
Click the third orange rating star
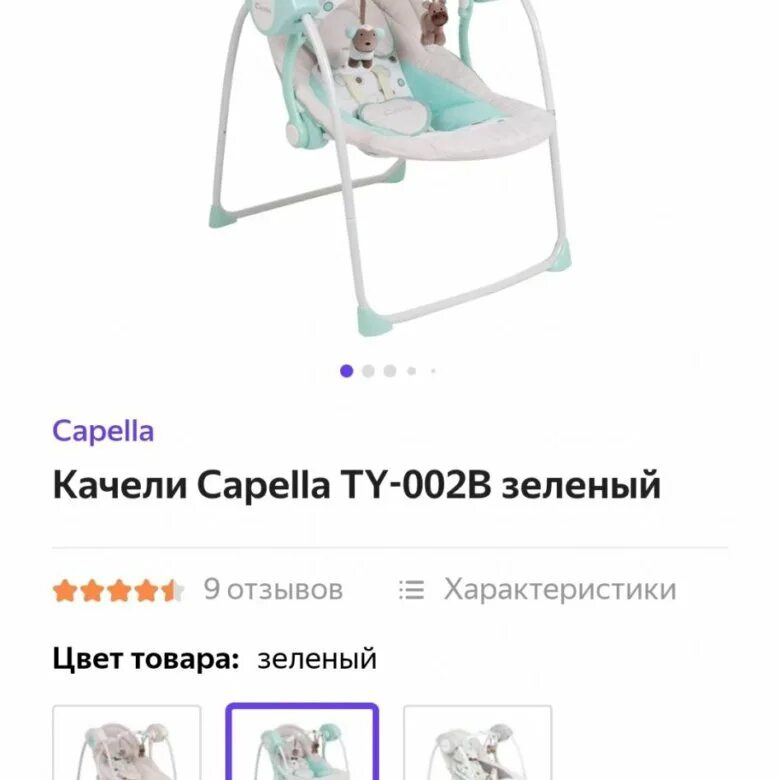tap(119, 590)
